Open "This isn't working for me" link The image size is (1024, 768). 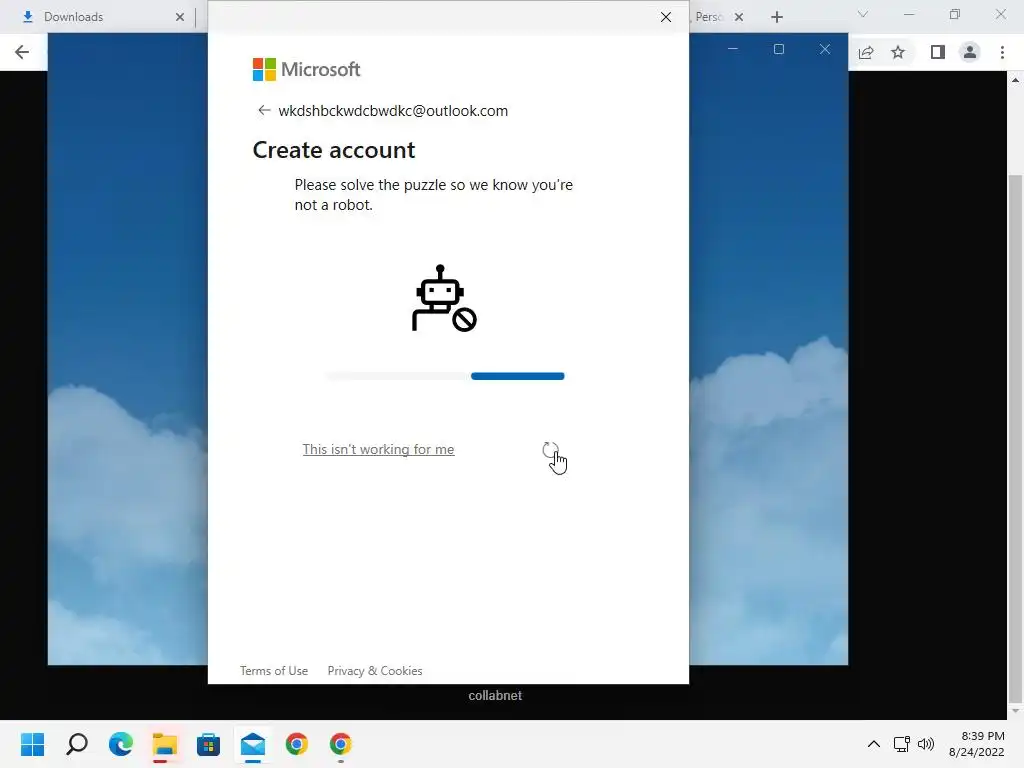(x=378, y=449)
